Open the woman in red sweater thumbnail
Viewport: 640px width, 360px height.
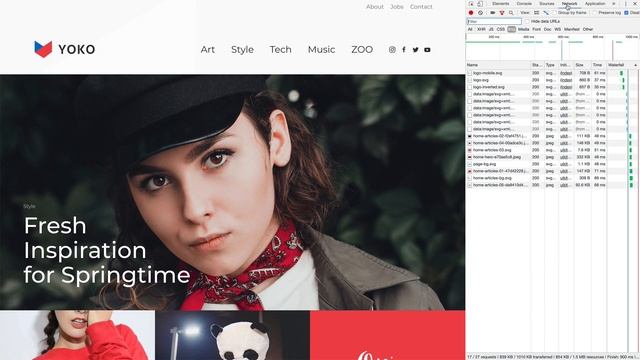77,335
